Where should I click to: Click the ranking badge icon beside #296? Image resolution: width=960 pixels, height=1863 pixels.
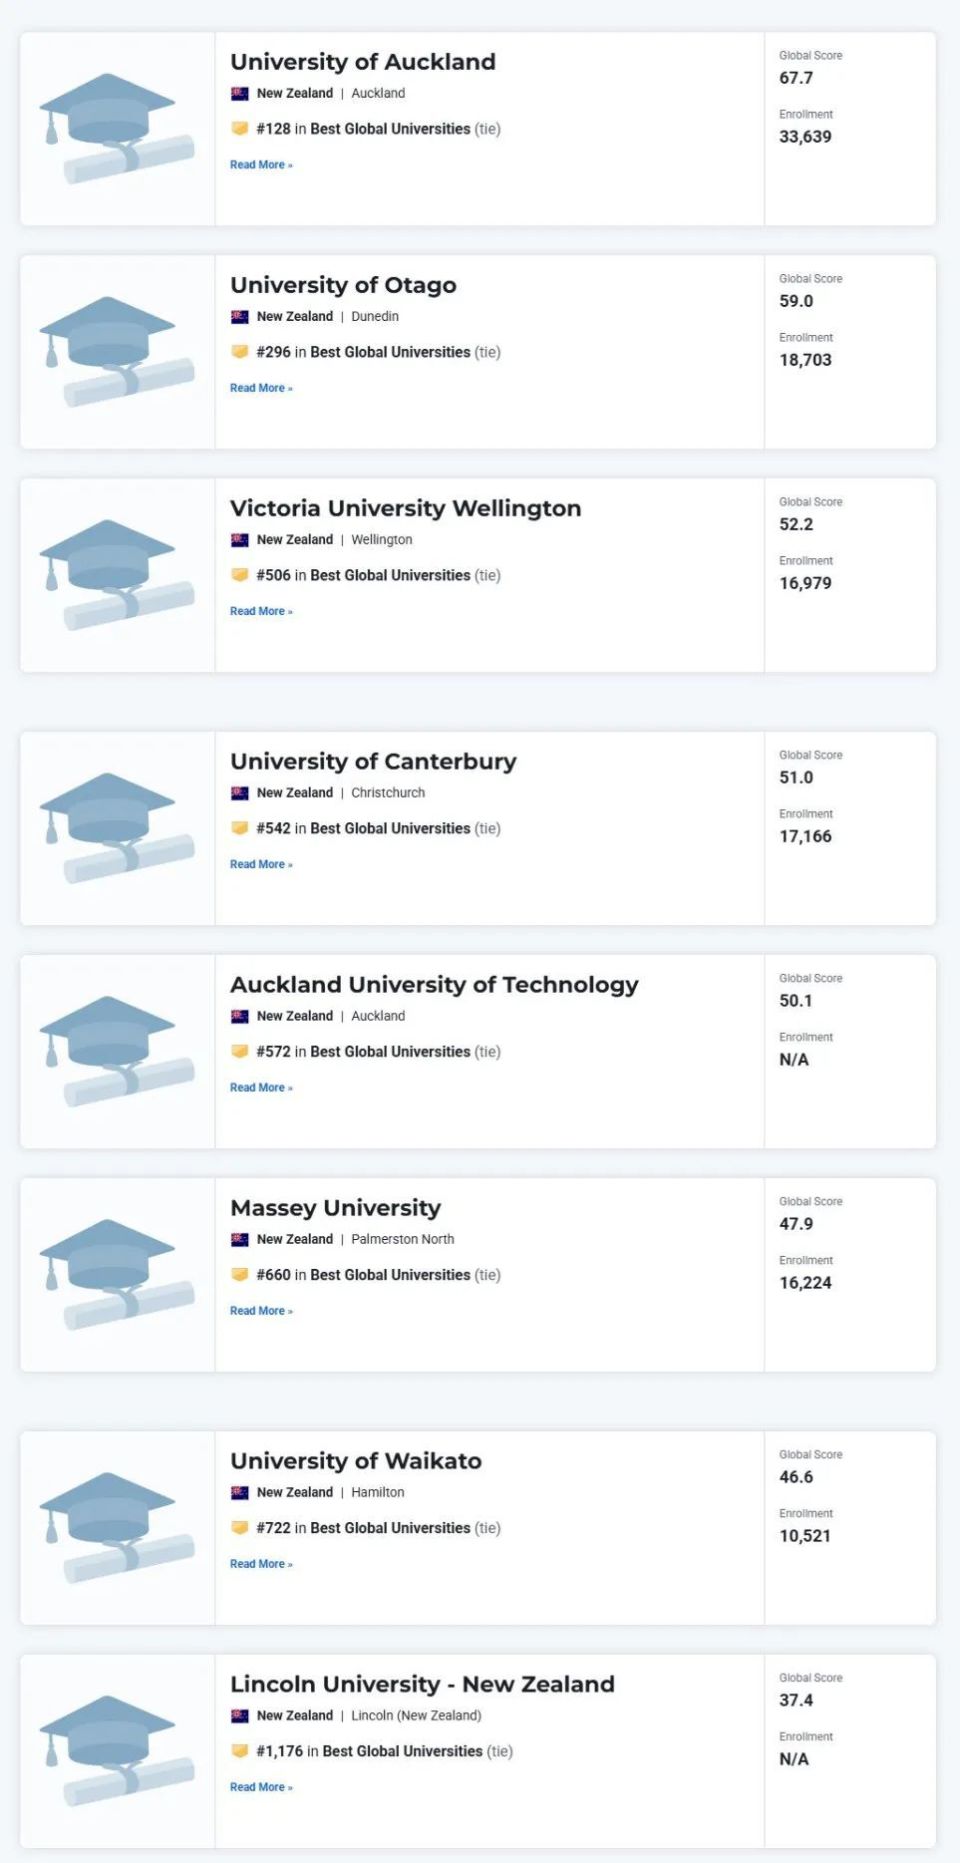click(x=240, y=351)
